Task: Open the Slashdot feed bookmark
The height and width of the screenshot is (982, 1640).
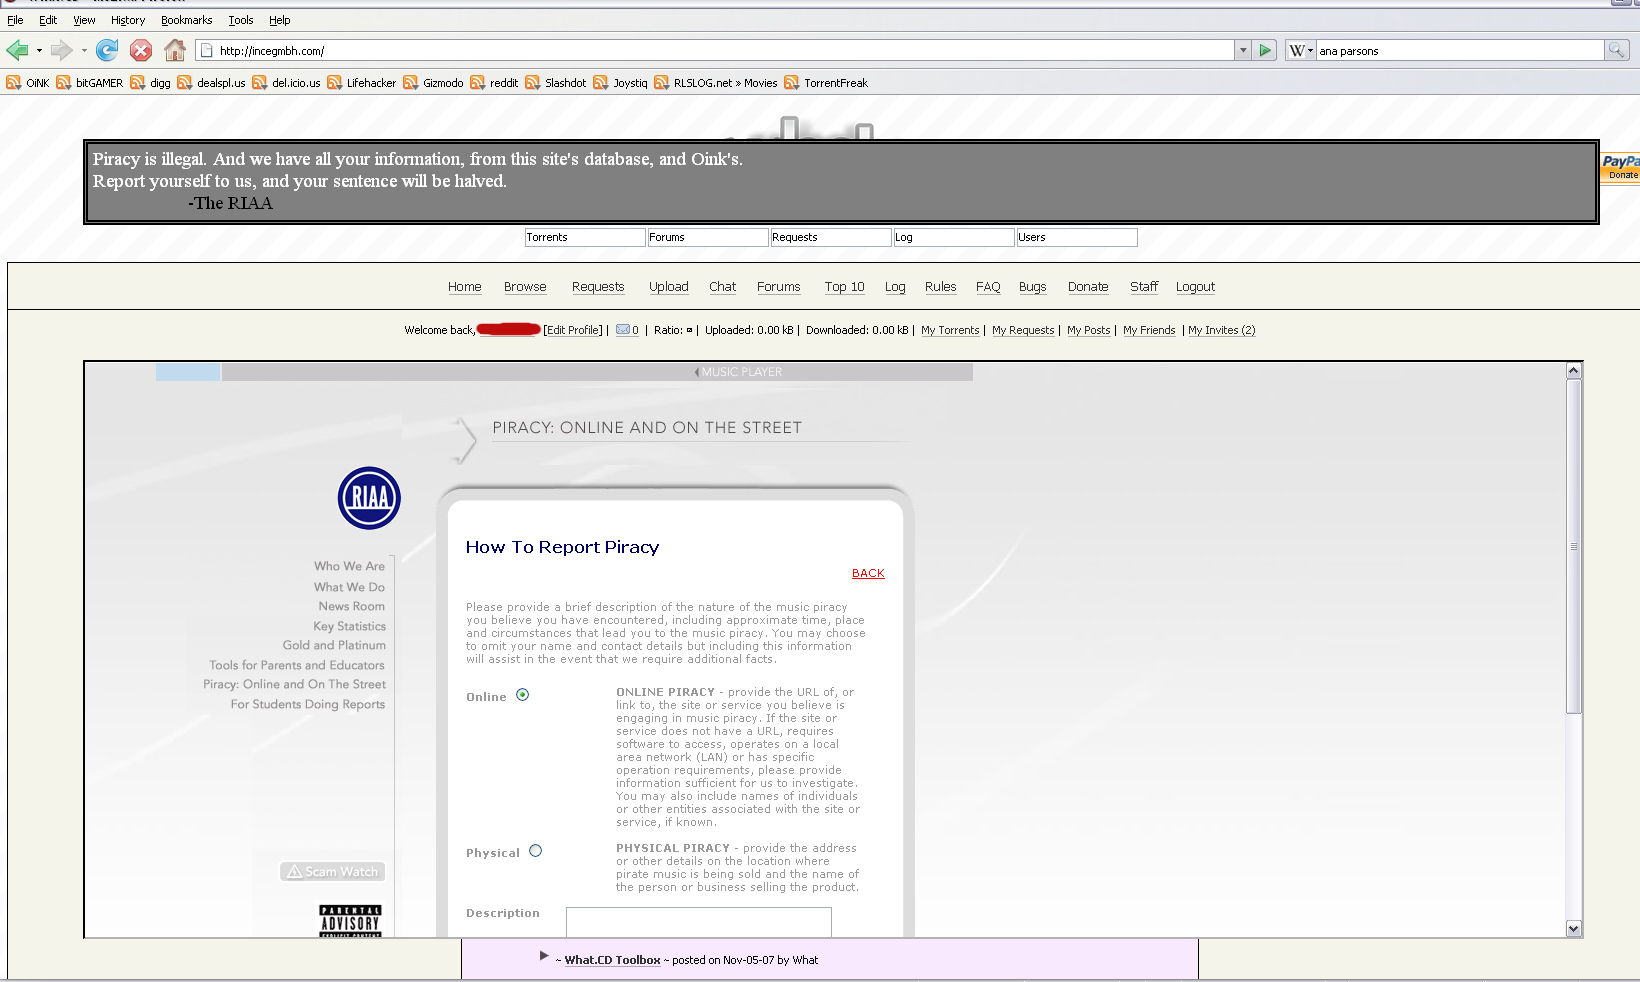Action: click(556, 83)
